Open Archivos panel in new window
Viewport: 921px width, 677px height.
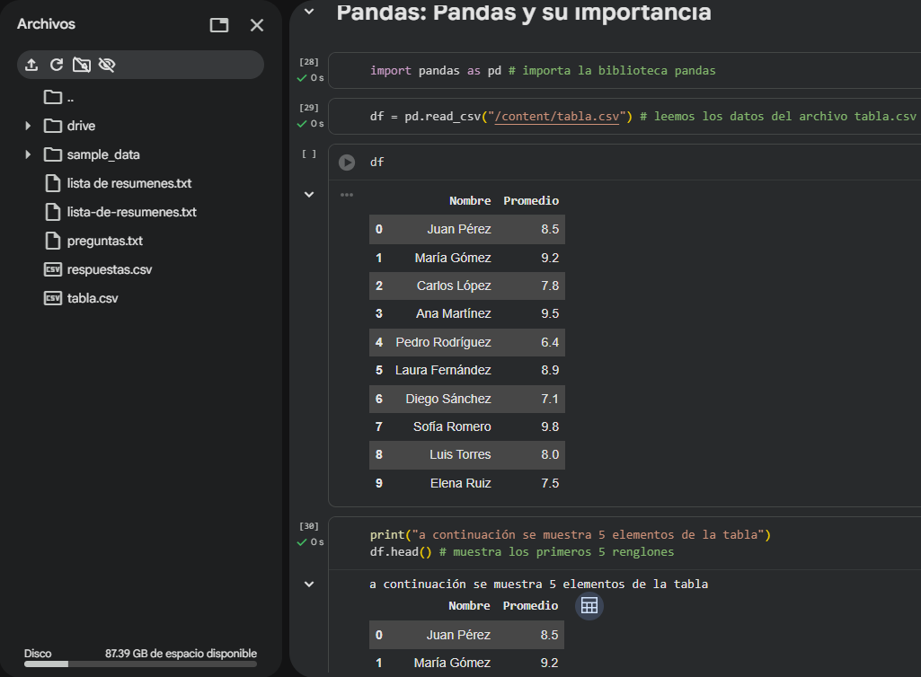219,25
